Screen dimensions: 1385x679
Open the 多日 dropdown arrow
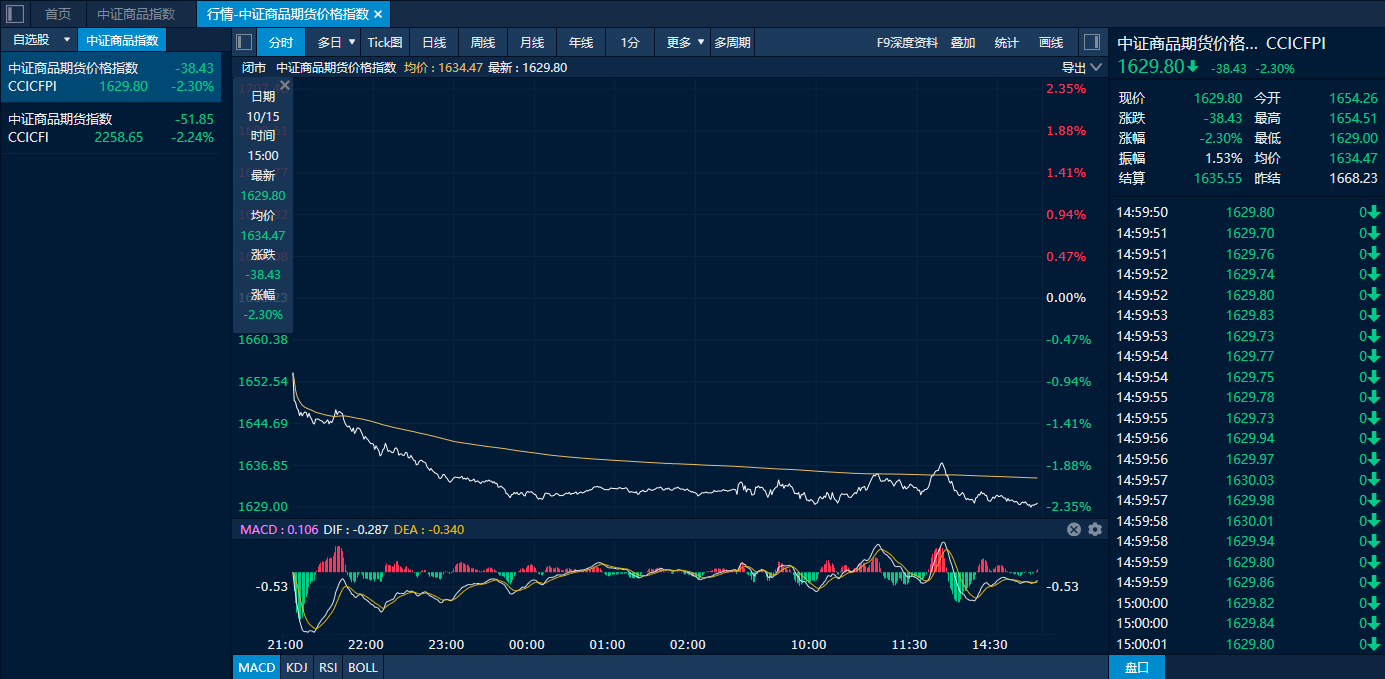click(352, 42)
